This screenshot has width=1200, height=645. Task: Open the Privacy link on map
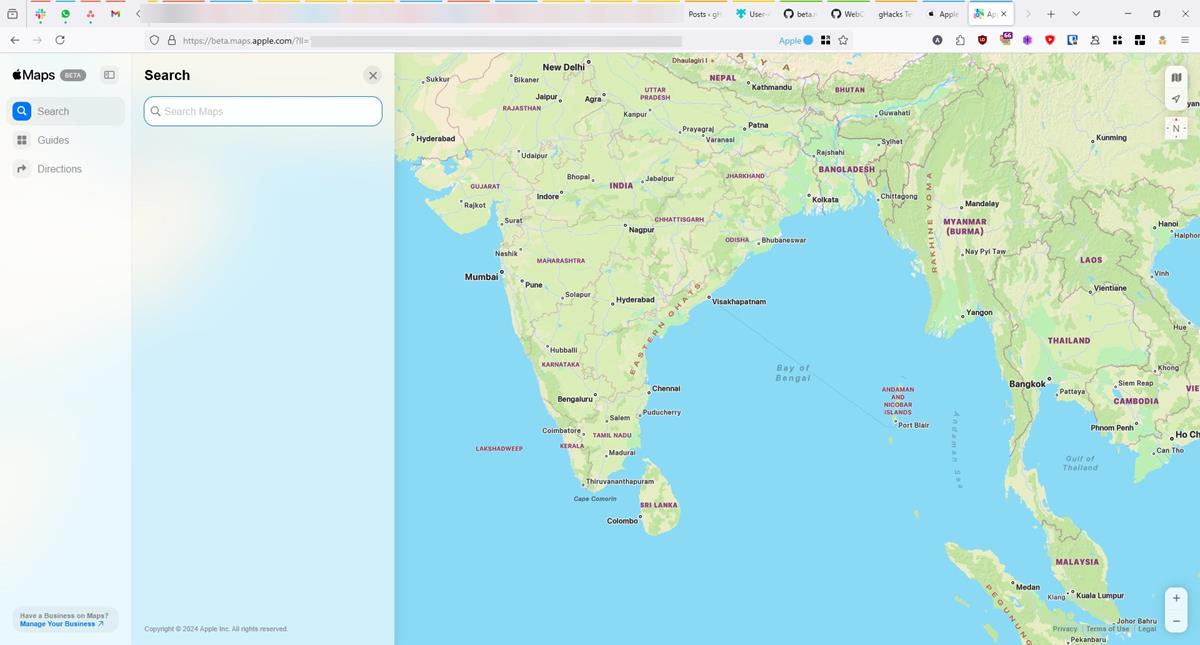1064,629
